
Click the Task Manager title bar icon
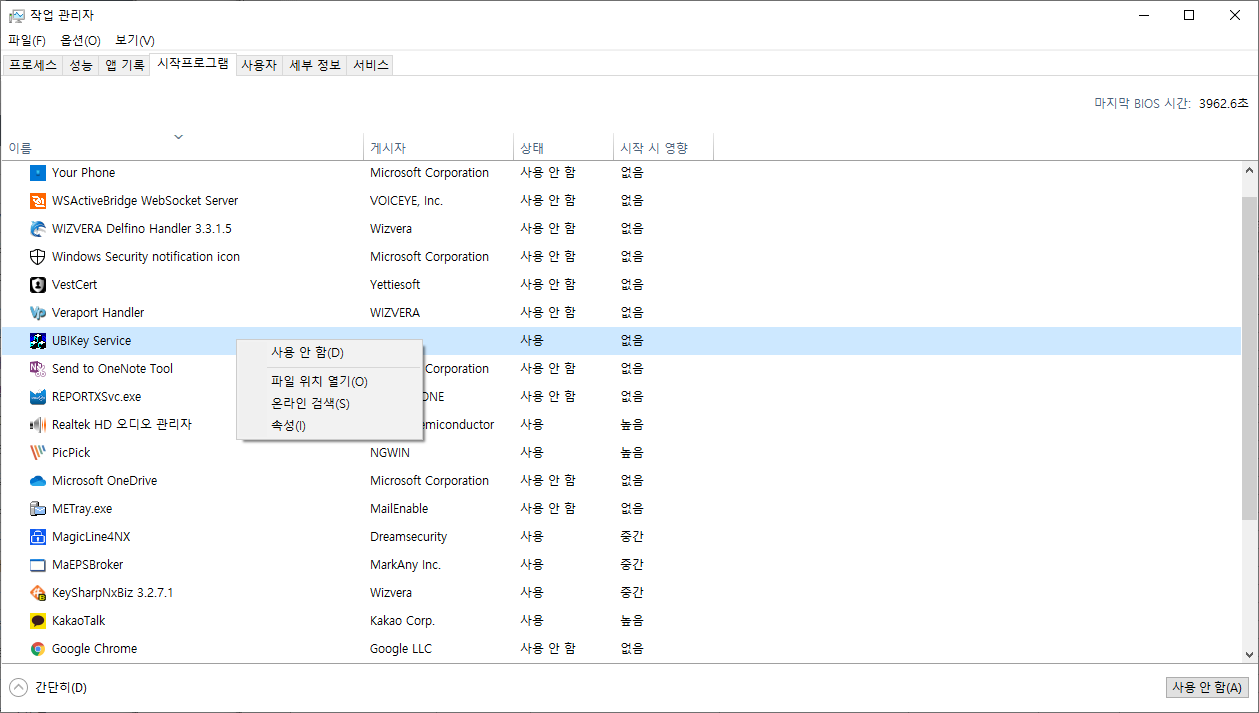[x=17, y=16]
